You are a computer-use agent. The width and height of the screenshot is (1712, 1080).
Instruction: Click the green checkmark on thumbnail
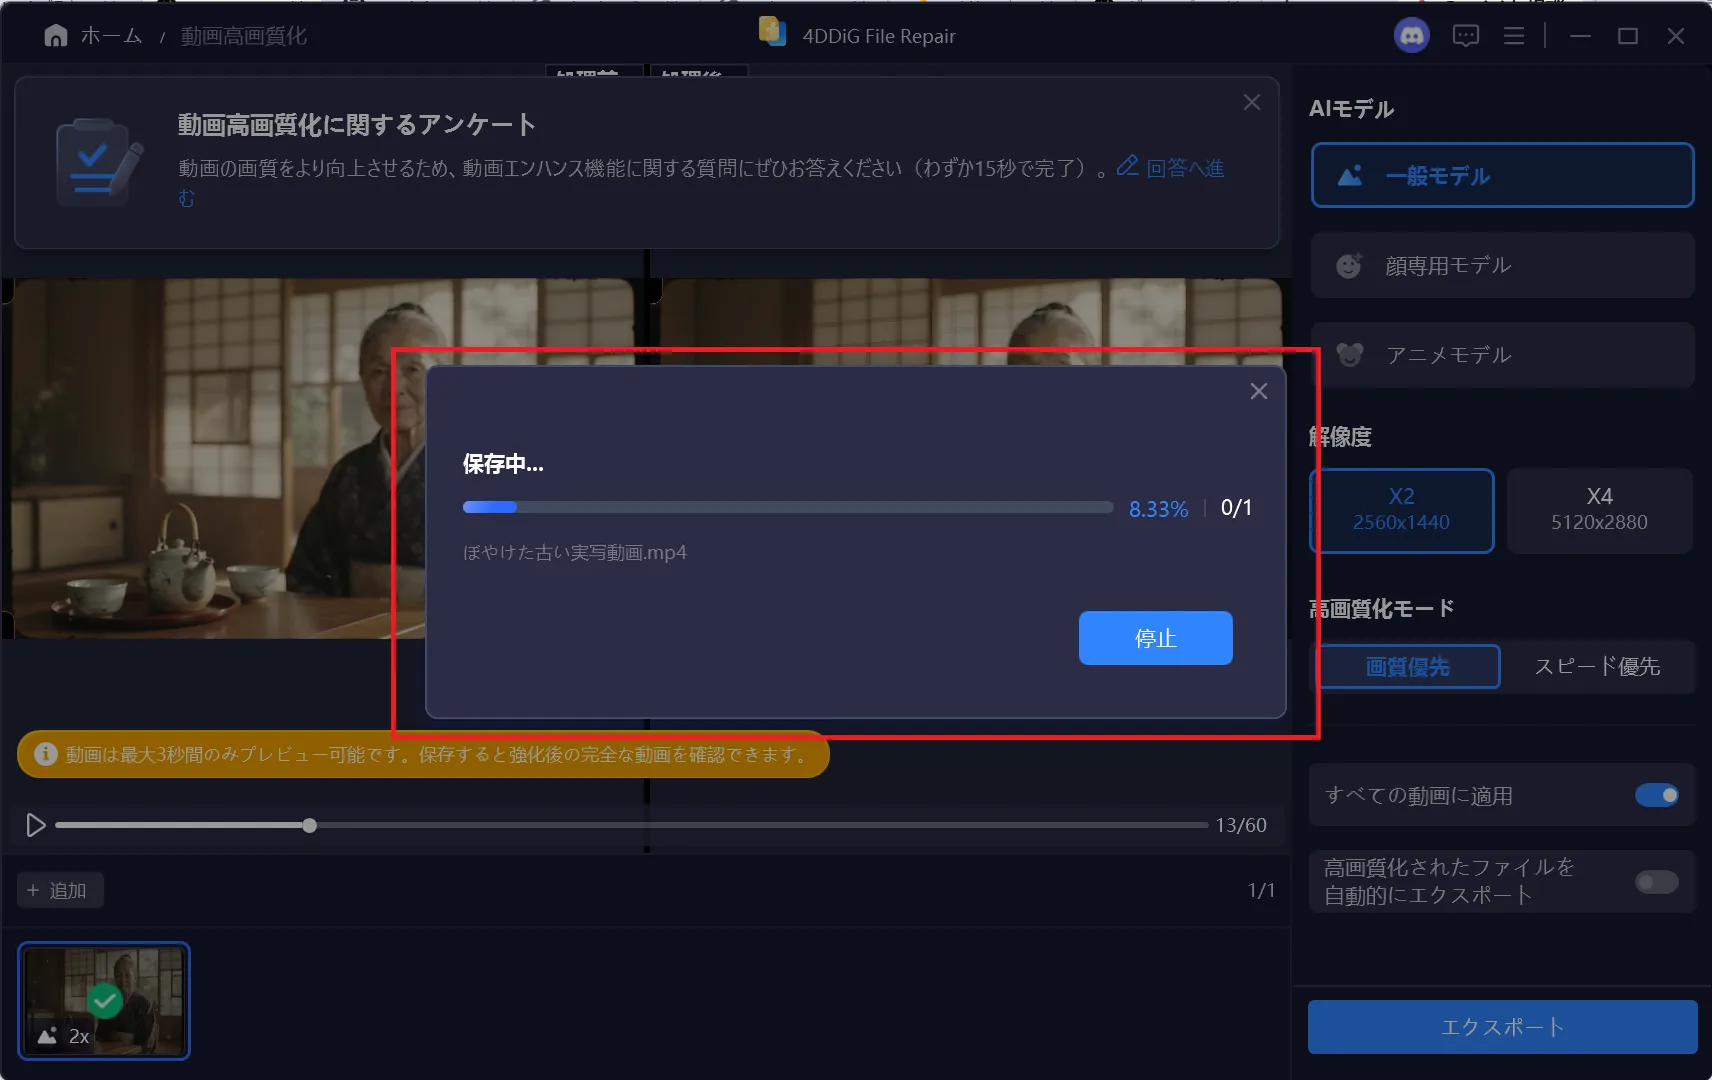pos(105,1000)
